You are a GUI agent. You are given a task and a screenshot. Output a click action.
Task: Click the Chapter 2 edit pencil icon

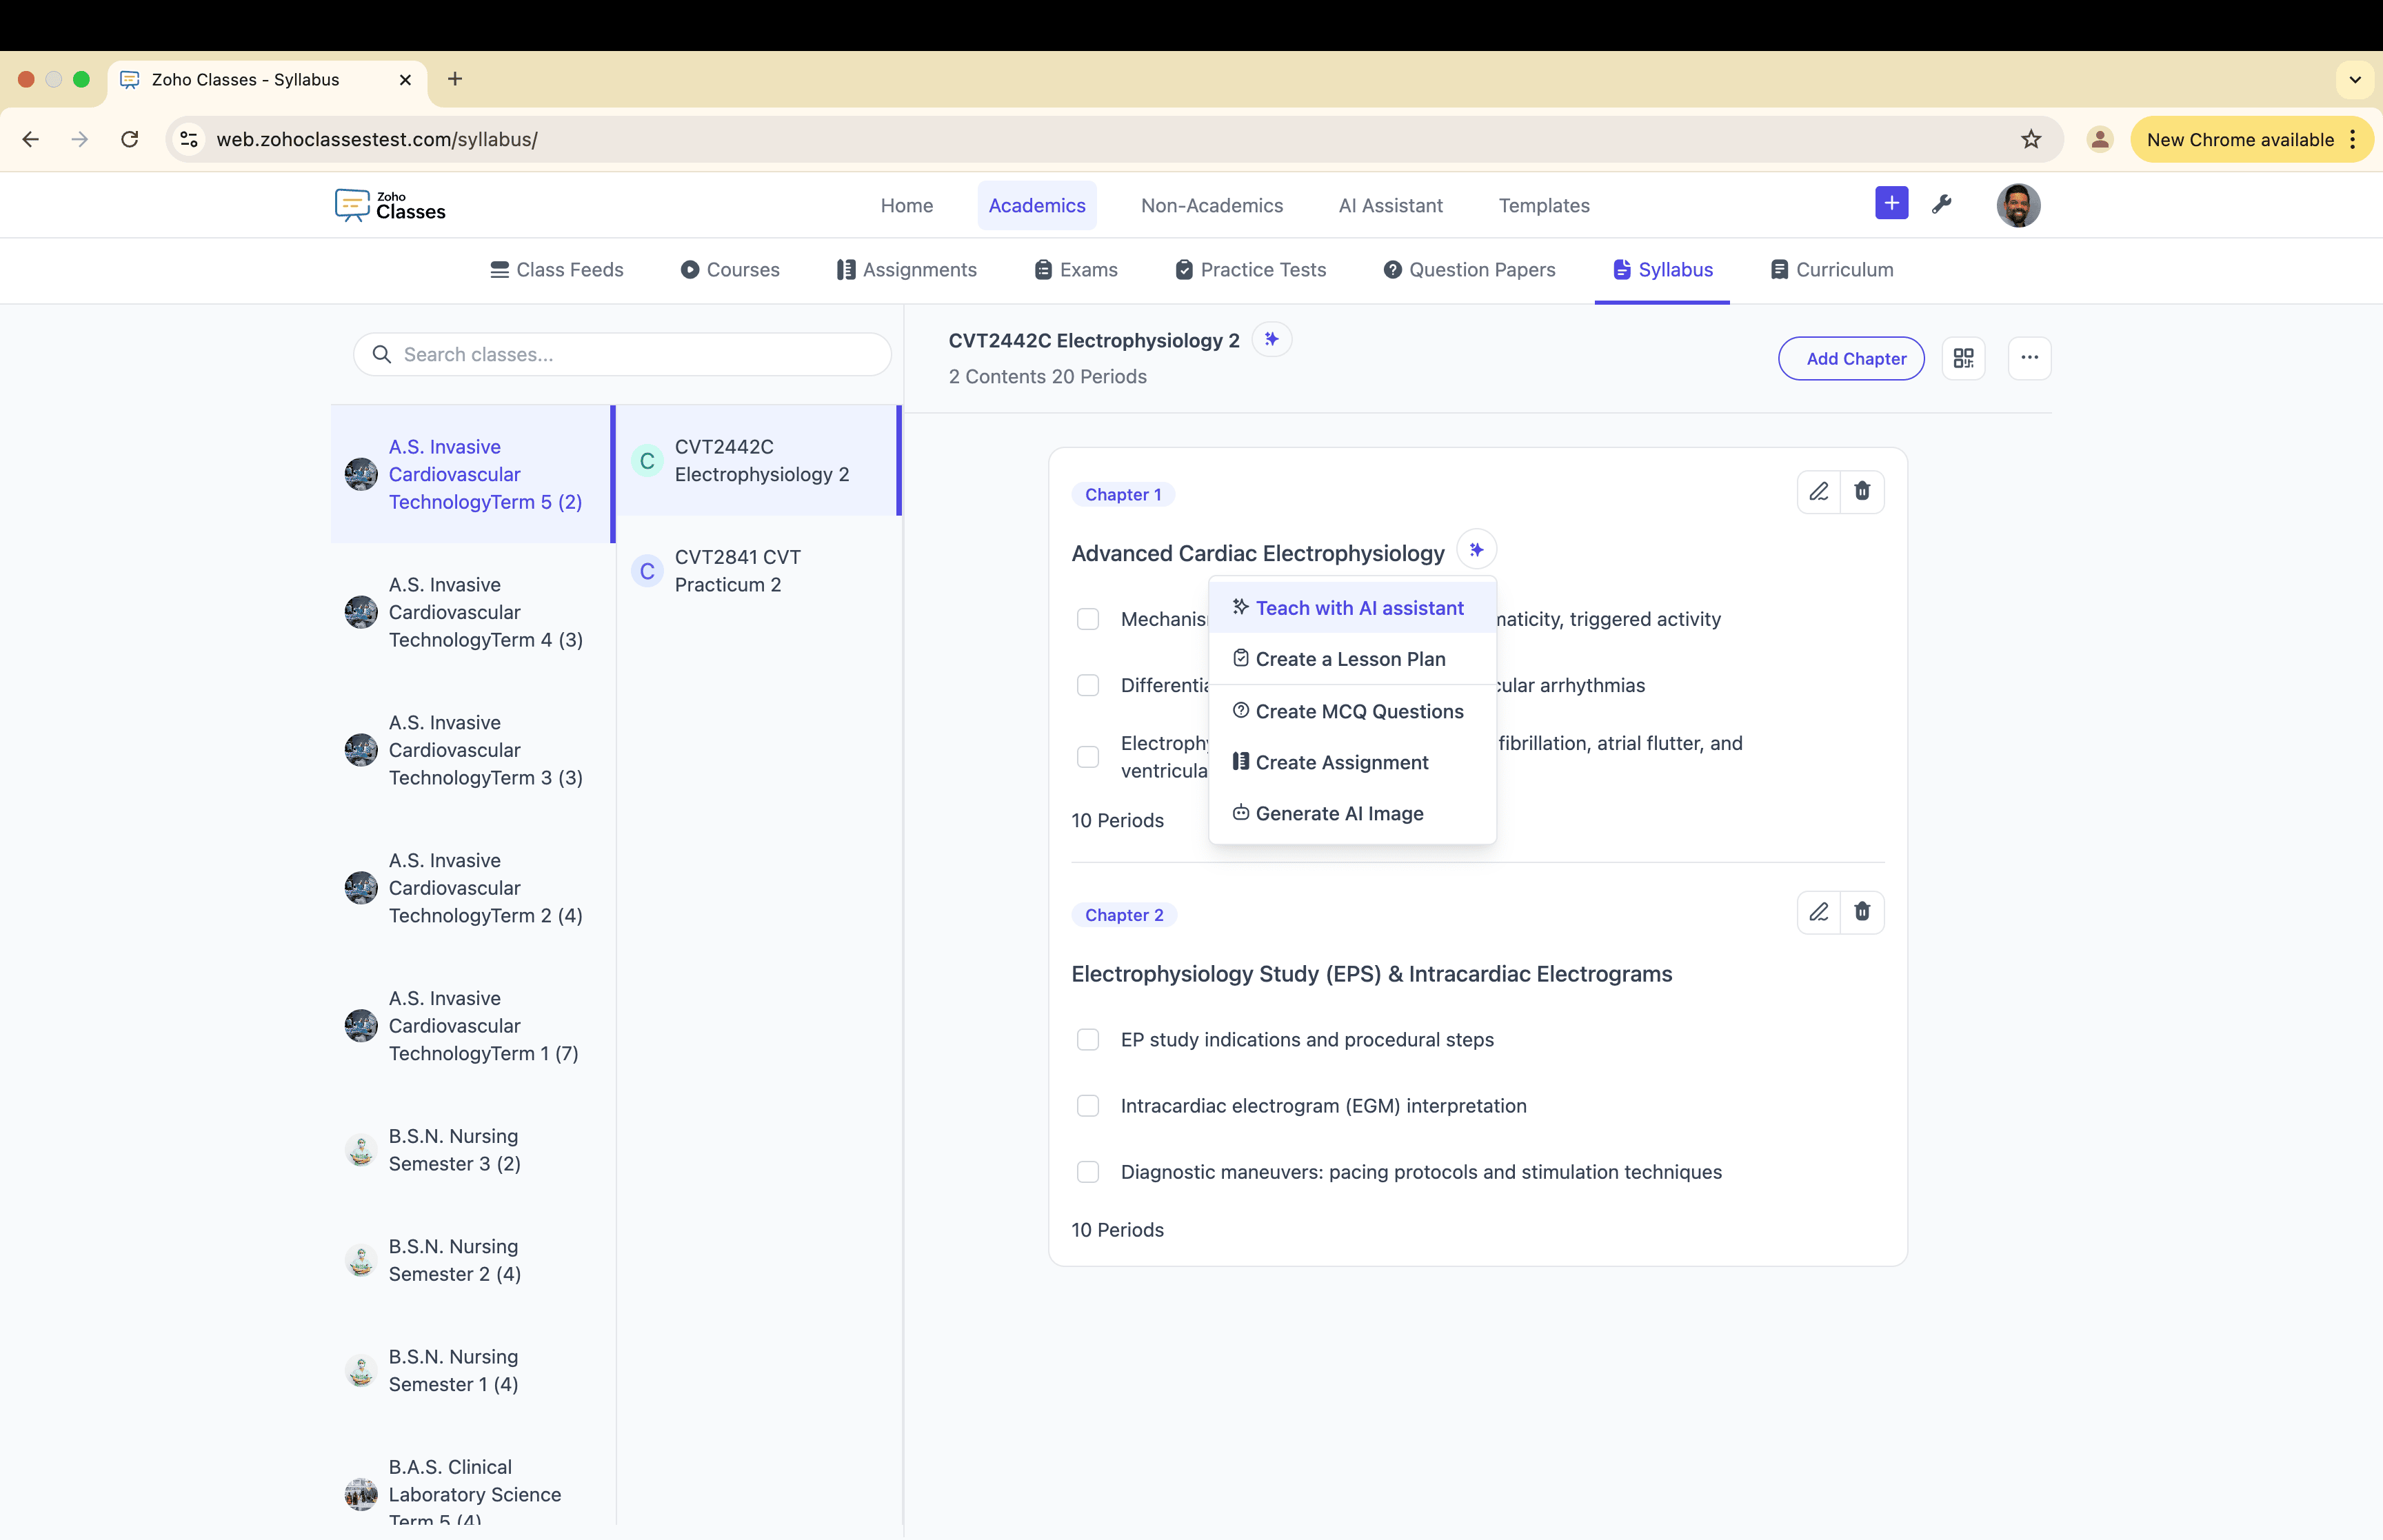[1818, 912]
